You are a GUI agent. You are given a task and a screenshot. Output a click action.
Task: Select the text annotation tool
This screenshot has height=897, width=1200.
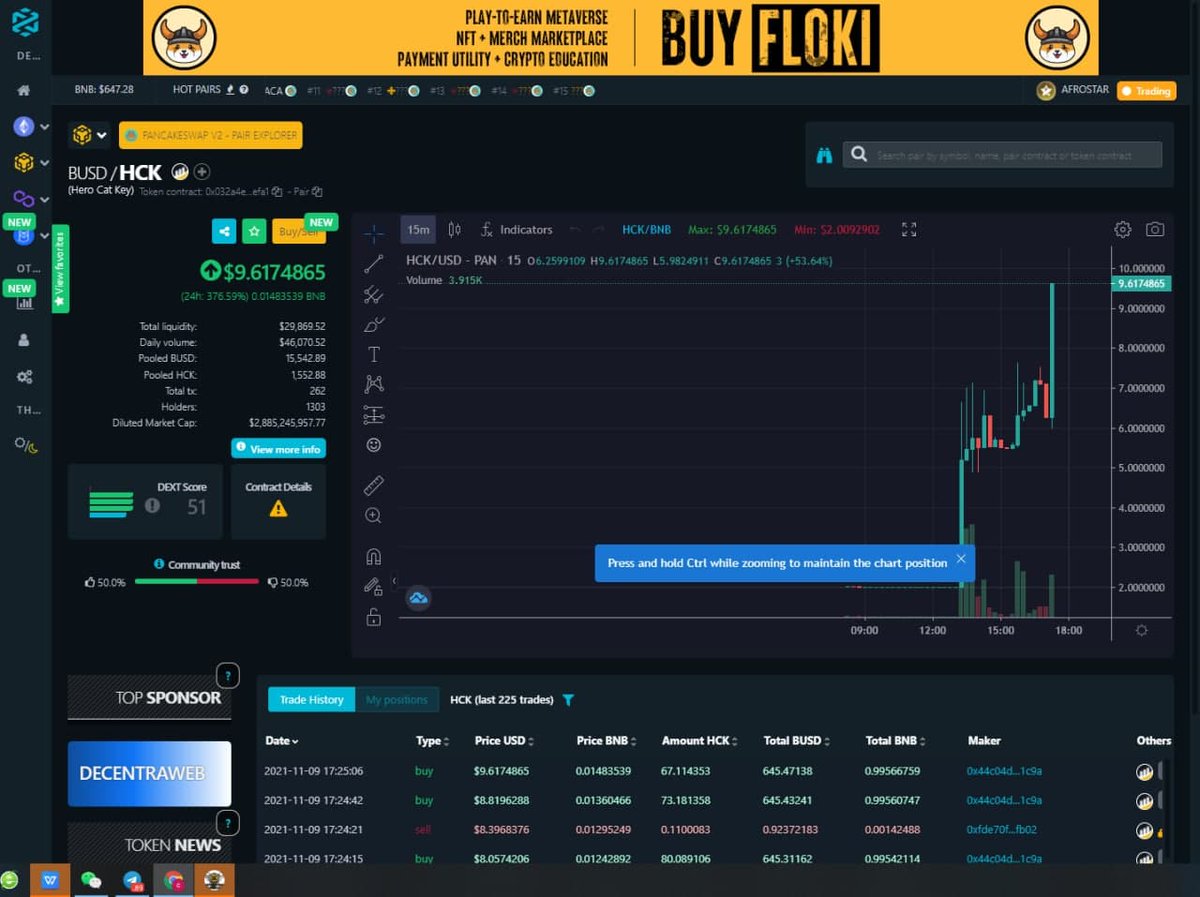(373, 354)
